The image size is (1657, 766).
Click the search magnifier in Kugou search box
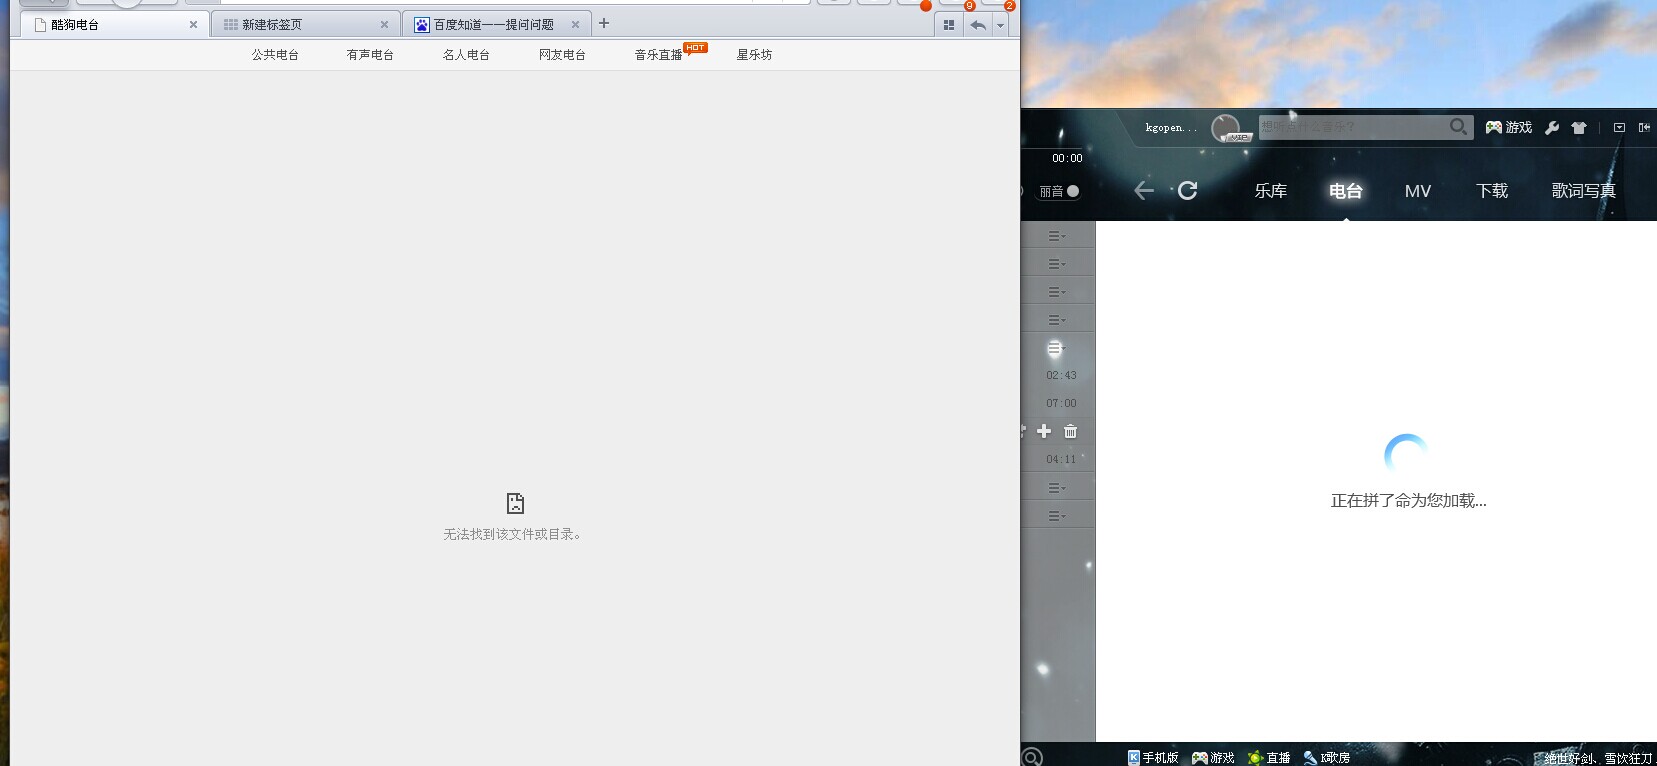click(x=1459, y=127)
